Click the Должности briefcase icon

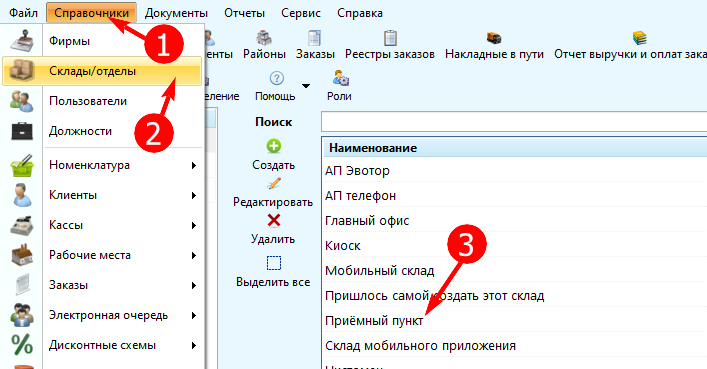(21, 131)
